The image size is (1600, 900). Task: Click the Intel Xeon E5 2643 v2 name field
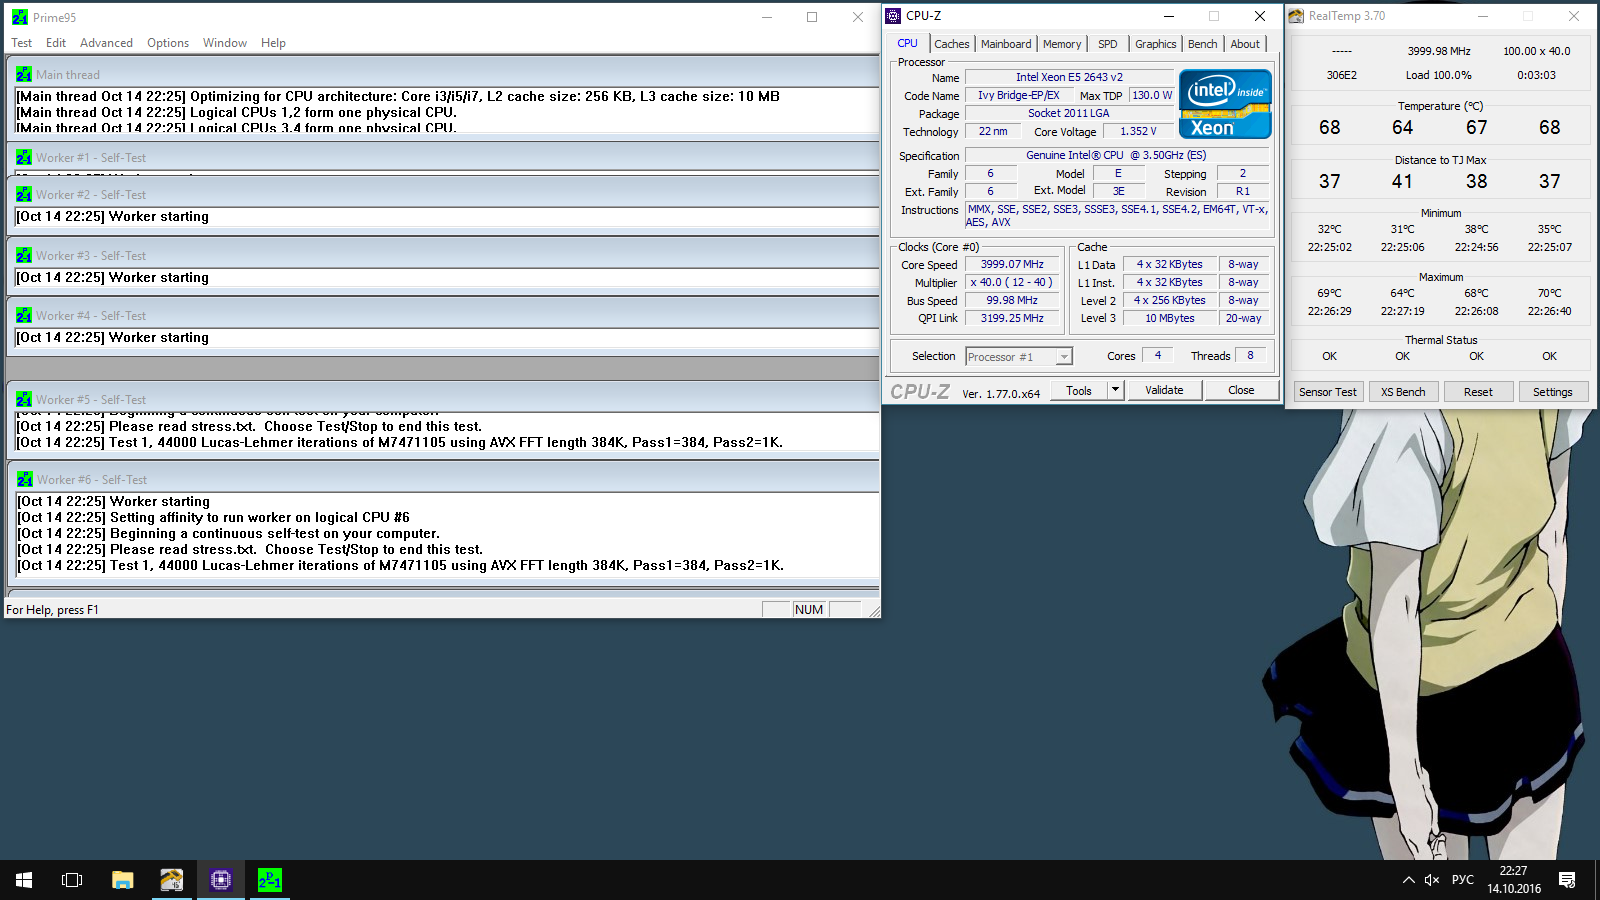pyautogui.click(x=1069, y=77)
